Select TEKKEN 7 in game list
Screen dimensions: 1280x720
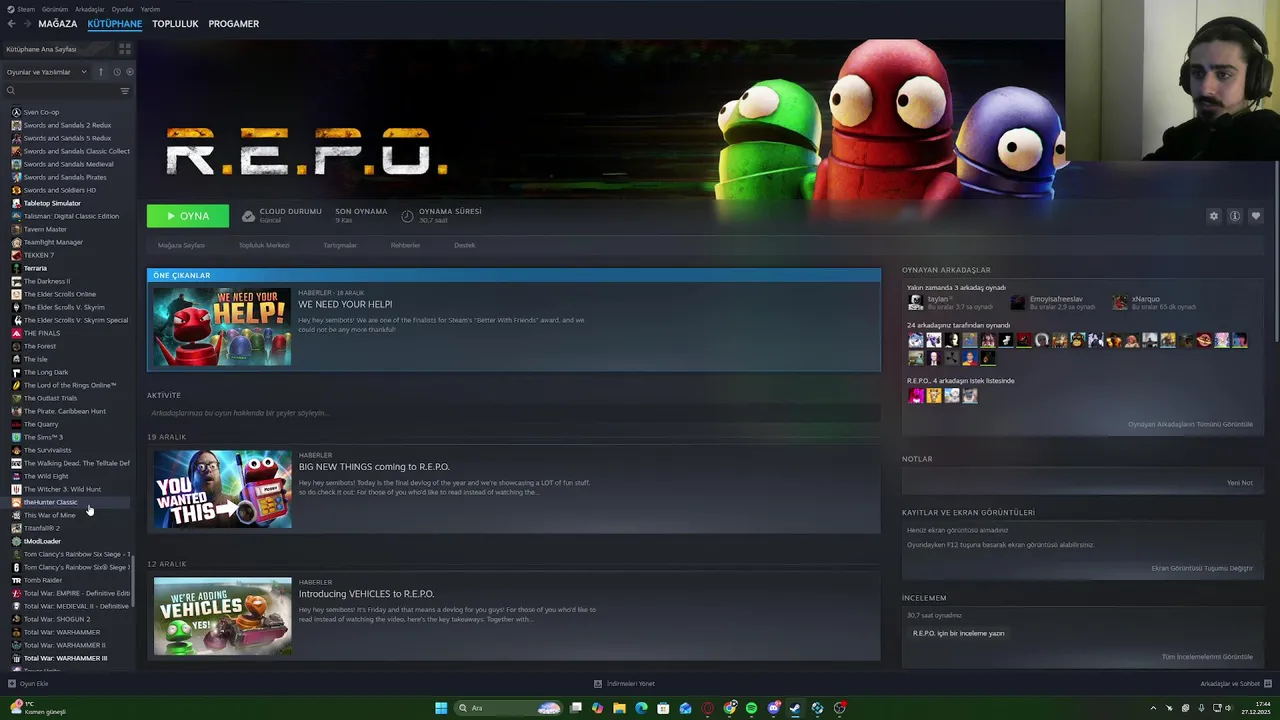pyautogui.click(x=38, y=255)
